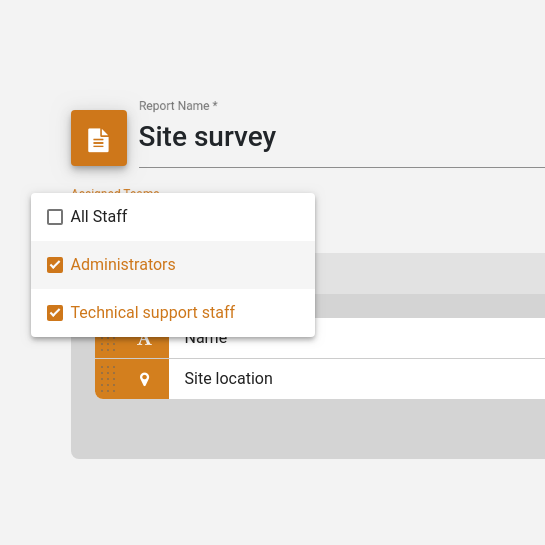Select the Site location field text
Viewport: 545px width, 545px height.
tap(228, 379)
